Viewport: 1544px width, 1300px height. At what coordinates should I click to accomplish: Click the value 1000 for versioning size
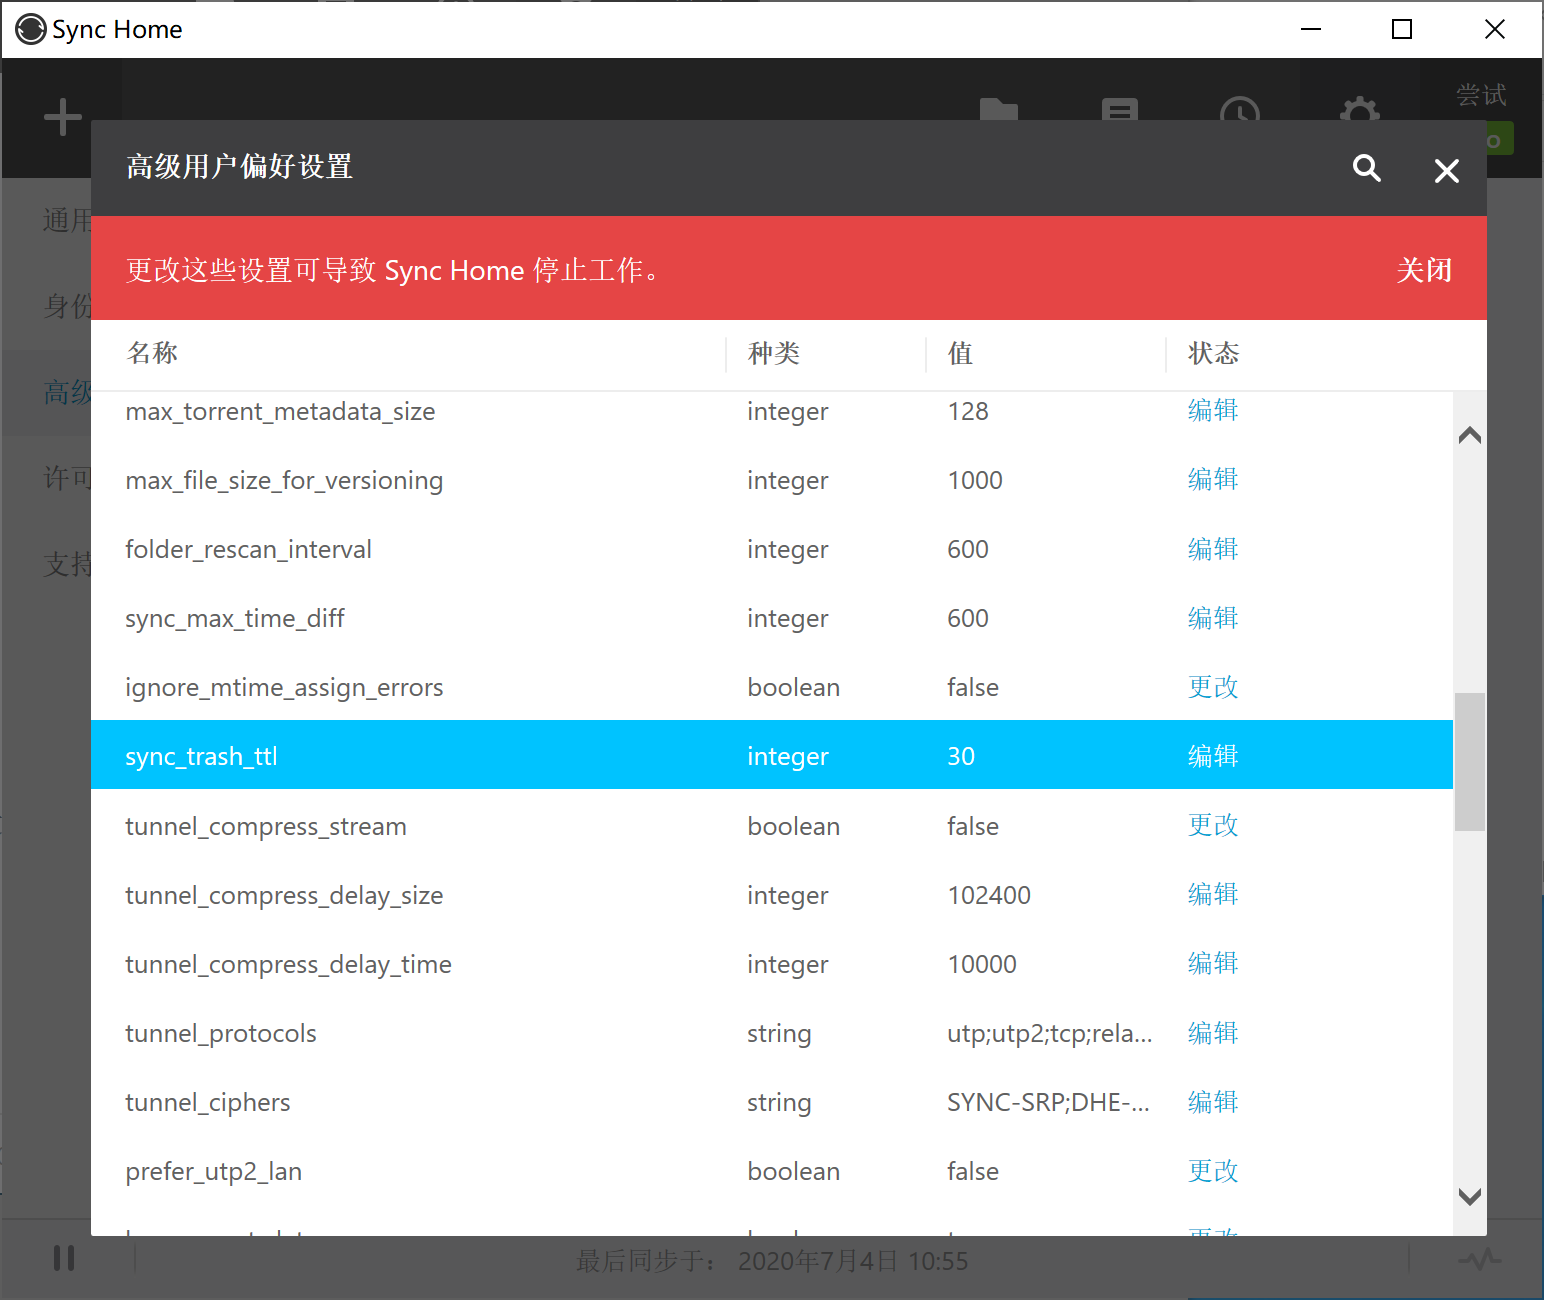(975, 480)
